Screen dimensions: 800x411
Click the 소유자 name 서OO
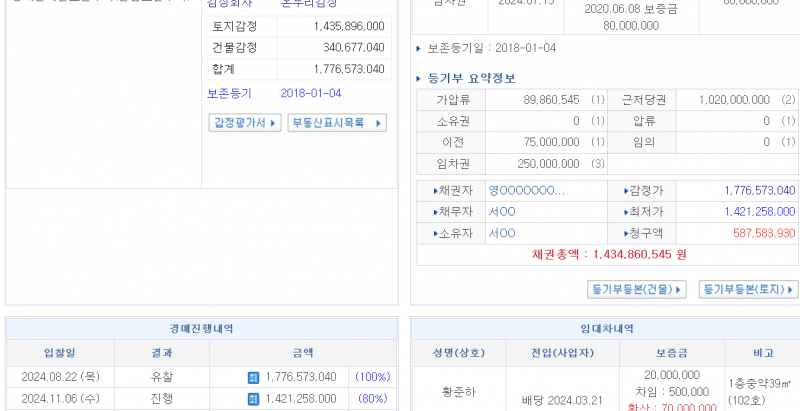coord(501,234)
